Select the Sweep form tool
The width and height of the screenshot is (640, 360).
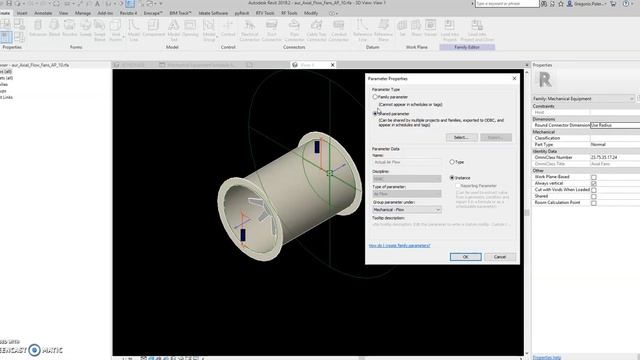pyautogui.click(x=85, y=29)
